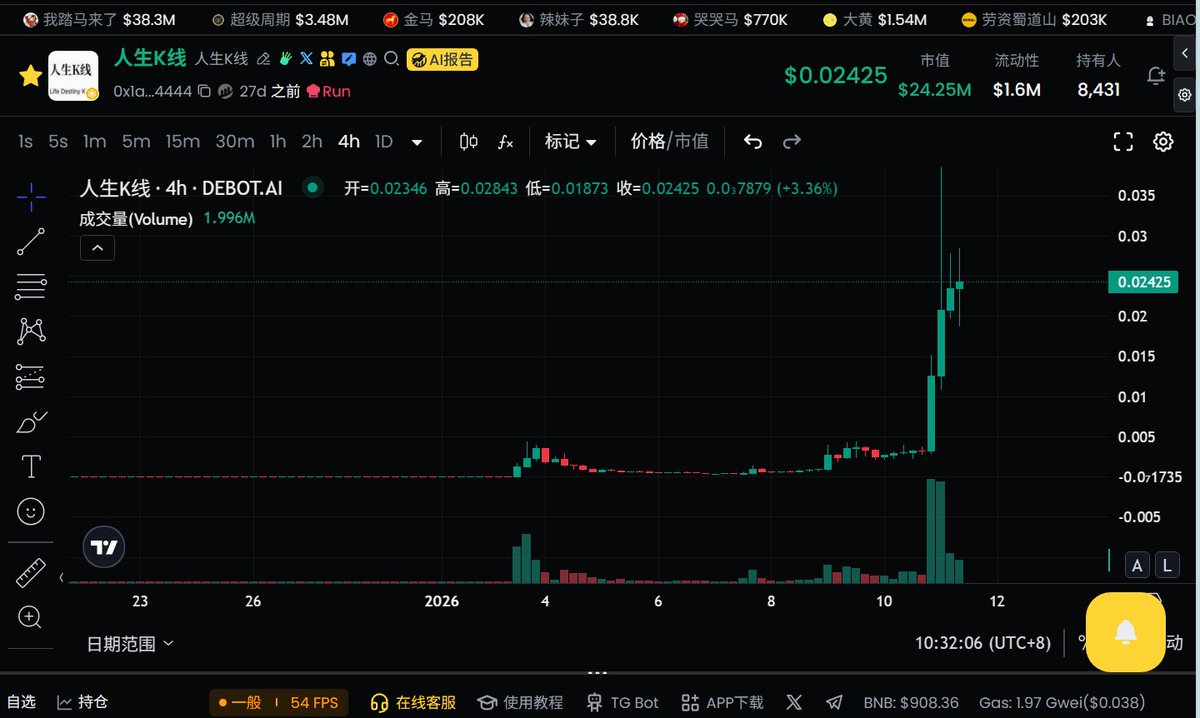The height and width of the screenshot is (718, 1200).
Task: Select the brush drawing tool
Action: tap(30, 421)
